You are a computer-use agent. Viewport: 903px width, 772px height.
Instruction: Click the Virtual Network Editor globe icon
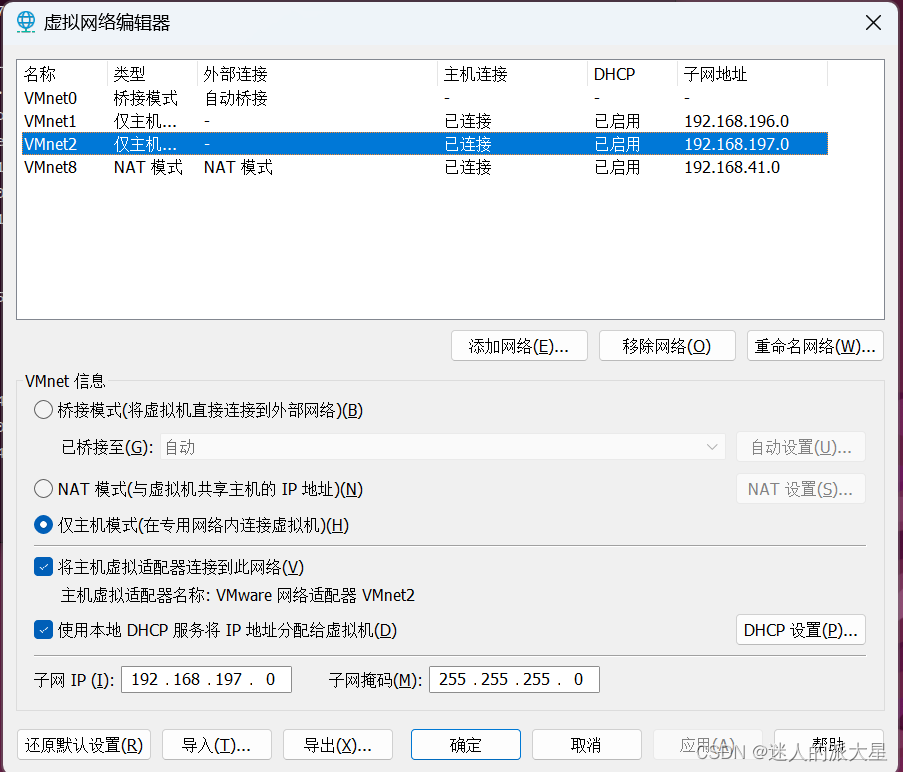tap(26, 22)
